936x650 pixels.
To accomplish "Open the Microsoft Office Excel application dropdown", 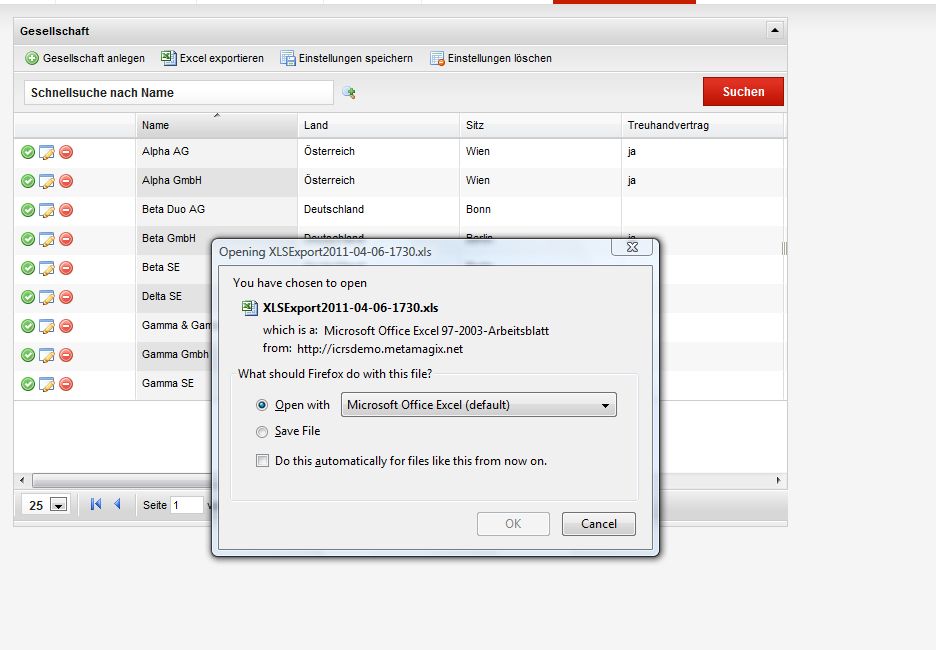I will [478, 405].
